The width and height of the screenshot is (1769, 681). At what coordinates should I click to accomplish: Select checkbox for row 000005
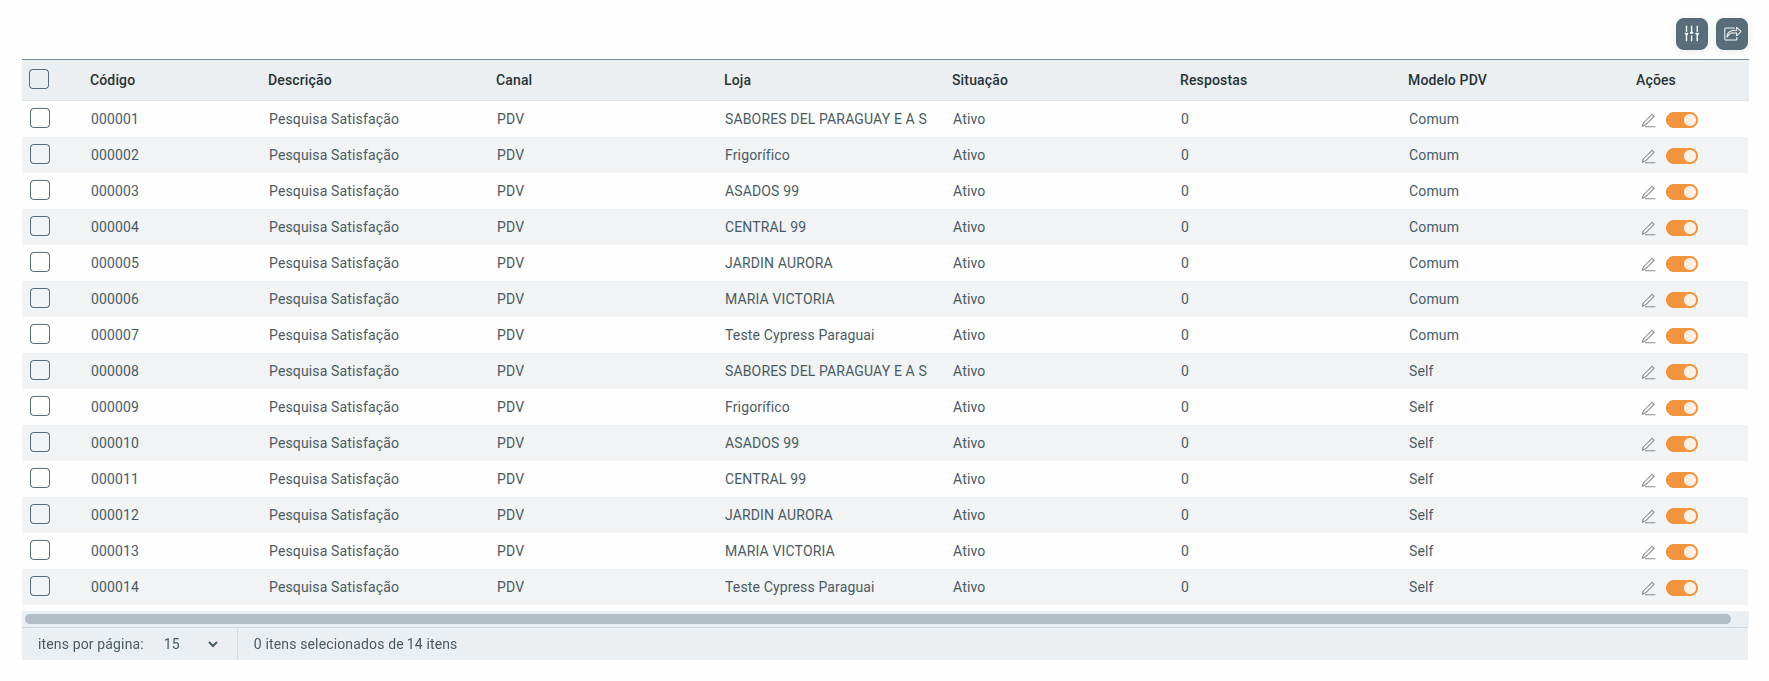point(40,262)
